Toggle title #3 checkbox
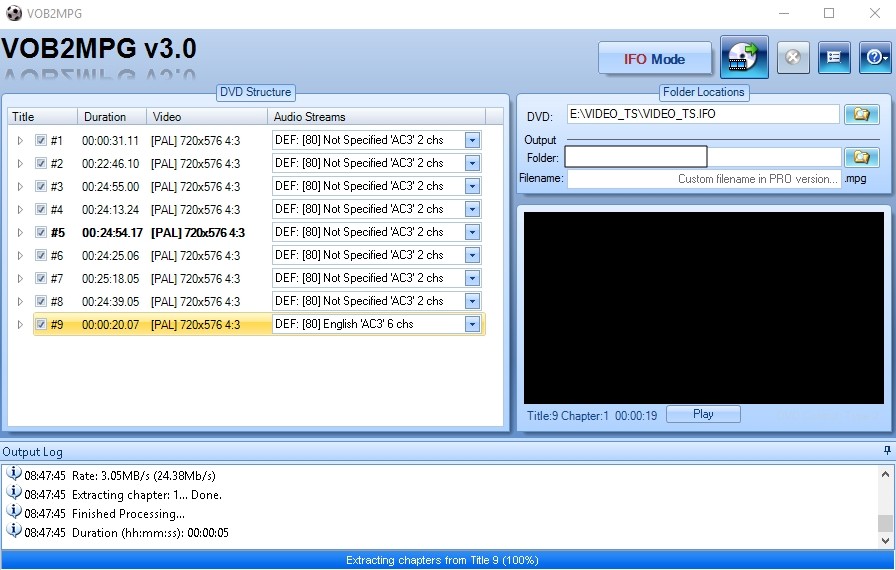 [41, 186]
